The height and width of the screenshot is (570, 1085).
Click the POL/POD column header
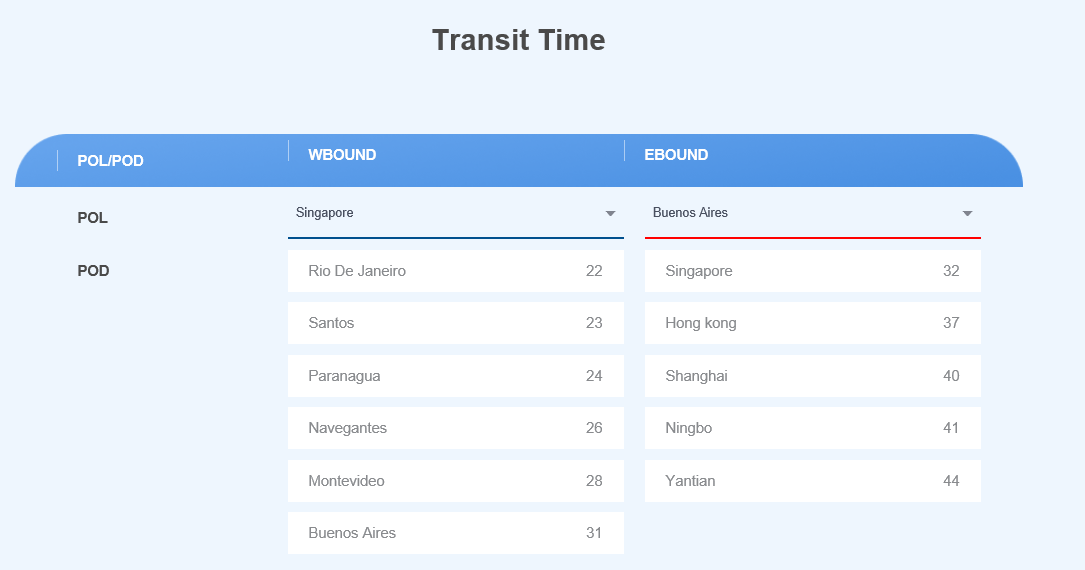coord(111,160)
